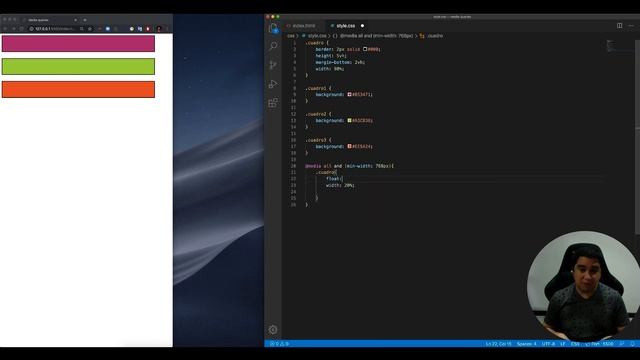Click Live Server port in status bar

coord(600,344)
